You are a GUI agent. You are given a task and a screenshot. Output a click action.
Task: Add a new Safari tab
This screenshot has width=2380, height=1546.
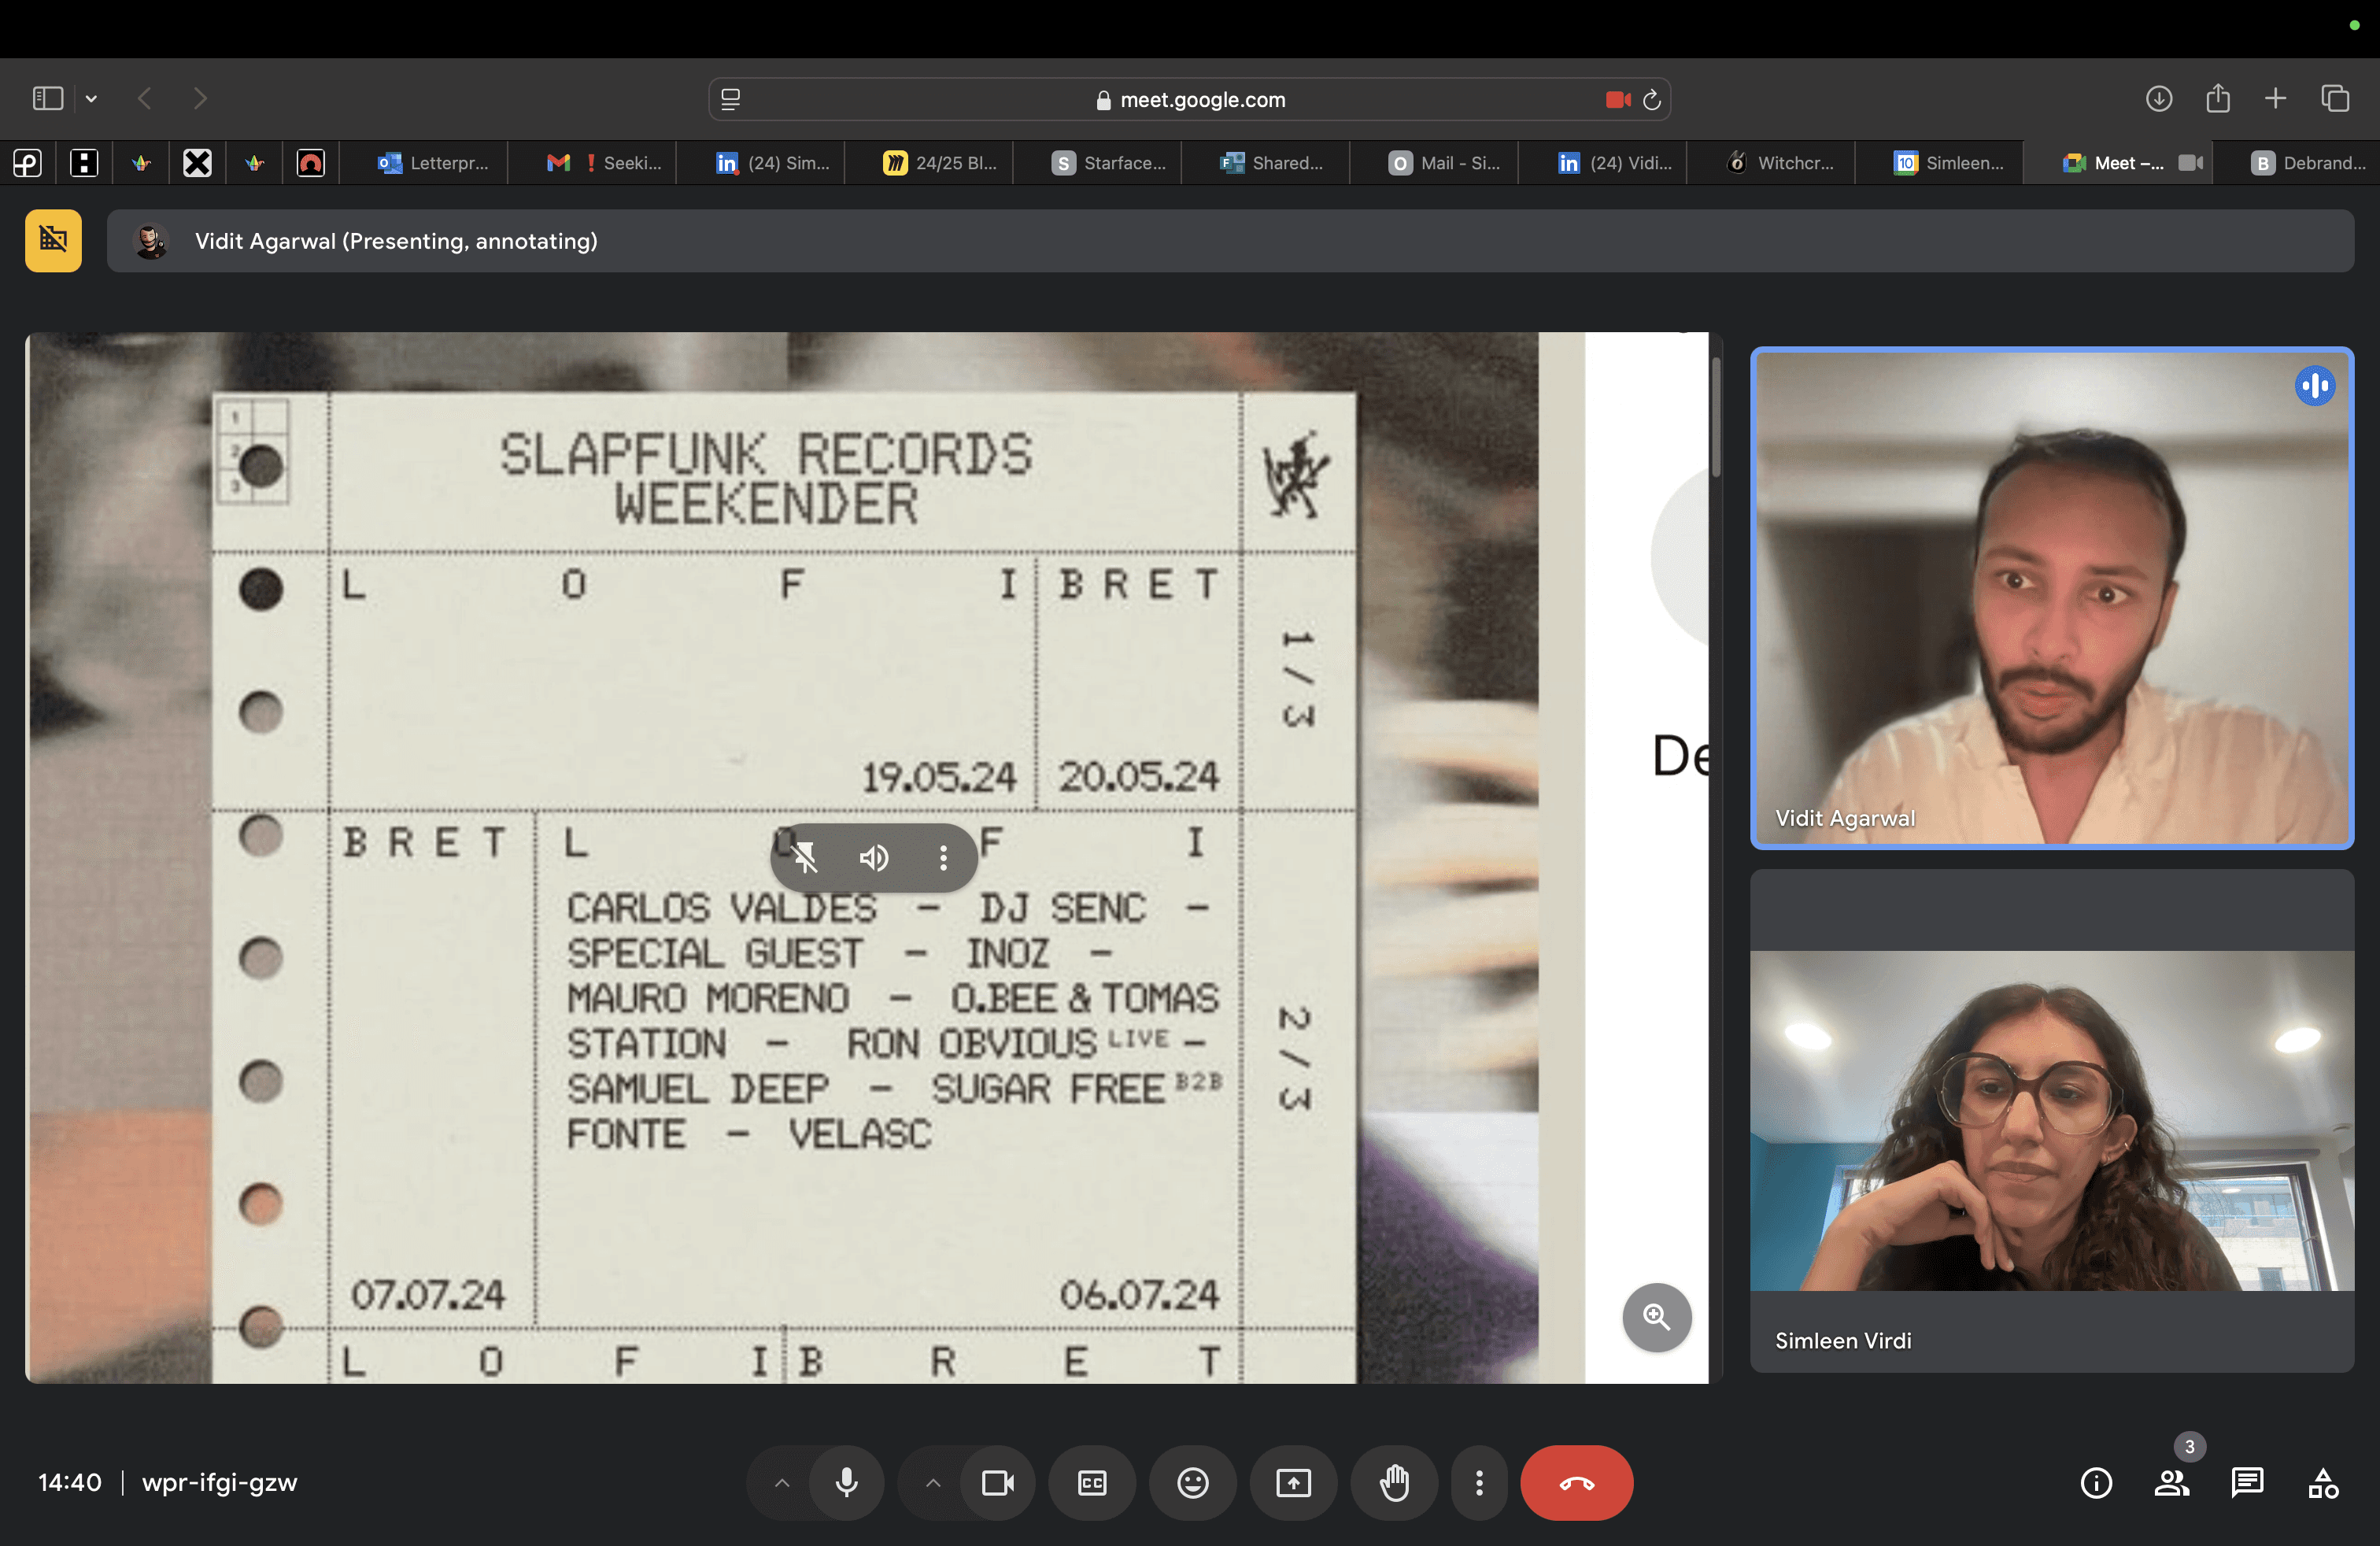[x=2275, y=98]
